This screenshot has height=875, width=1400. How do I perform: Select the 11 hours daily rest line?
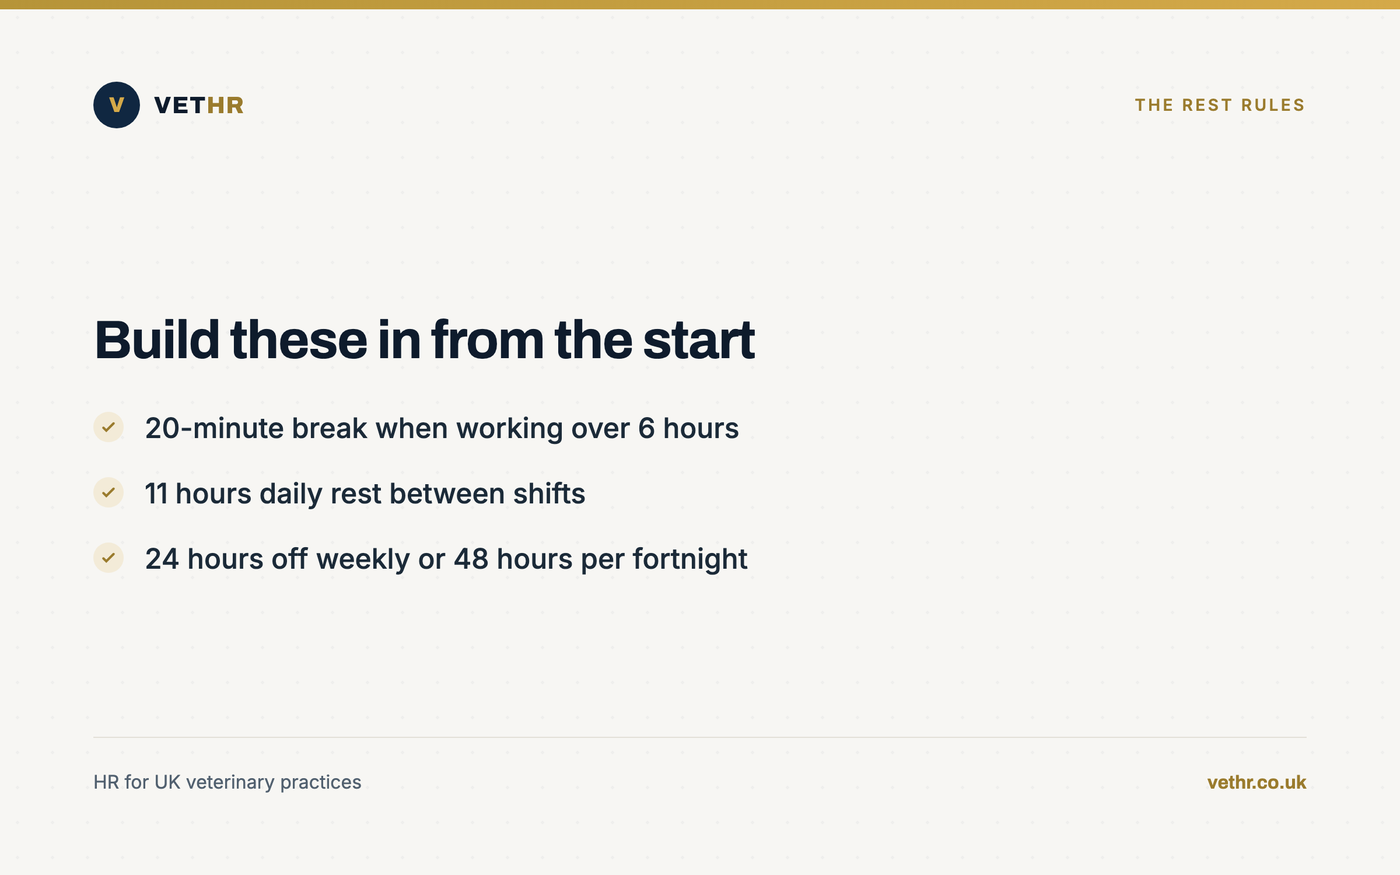click(x=365, y=493)
